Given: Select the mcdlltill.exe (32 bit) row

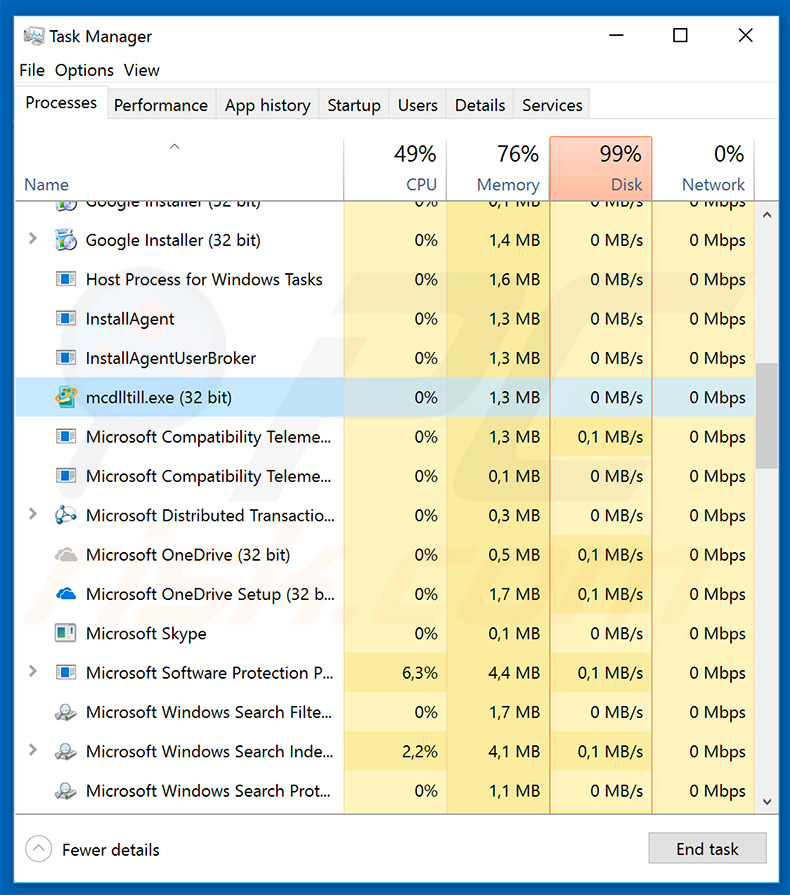Looking at the screenshot, I should pos(385,397).
